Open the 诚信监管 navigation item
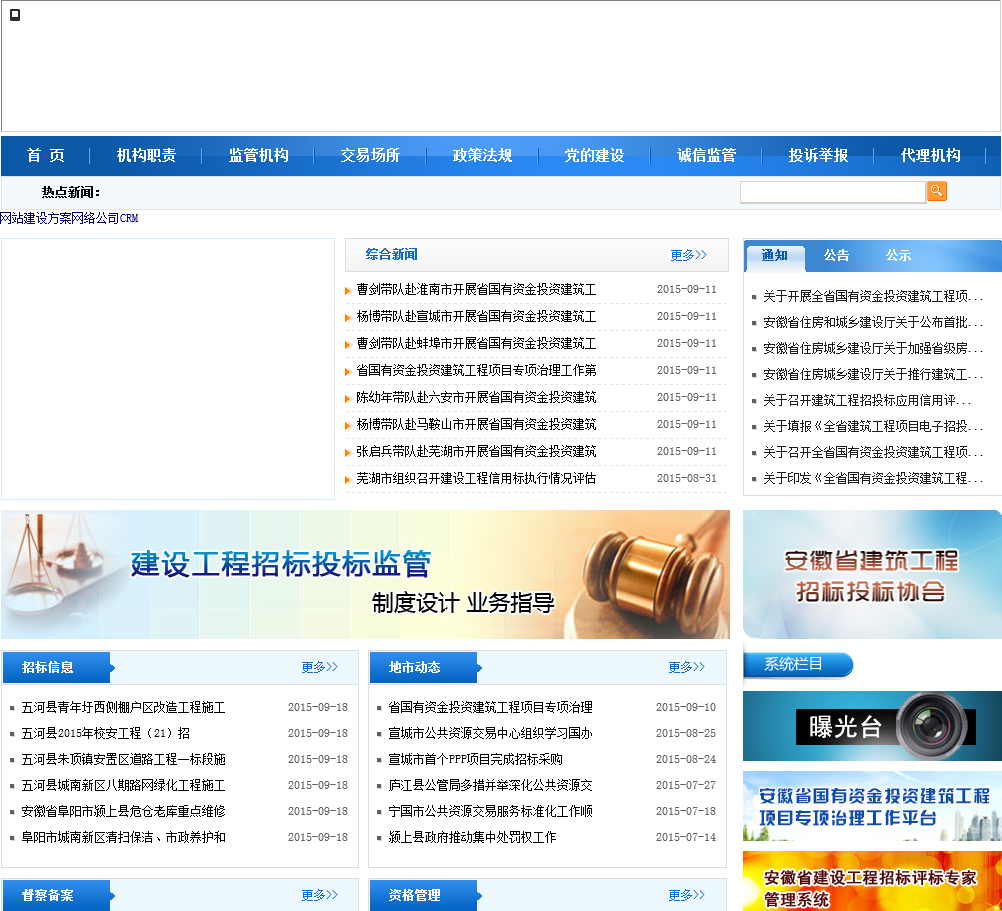 [706, 155]
